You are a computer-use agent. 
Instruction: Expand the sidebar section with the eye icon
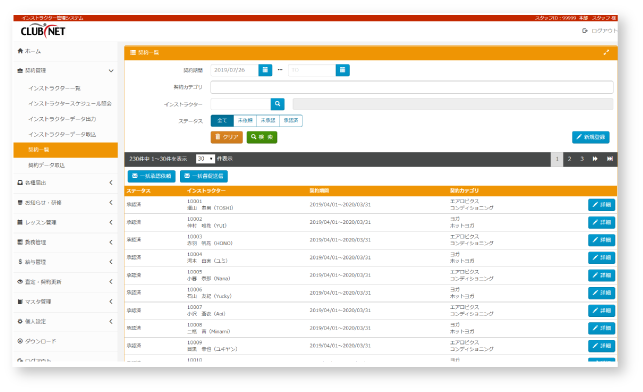(x=66, y=282)
